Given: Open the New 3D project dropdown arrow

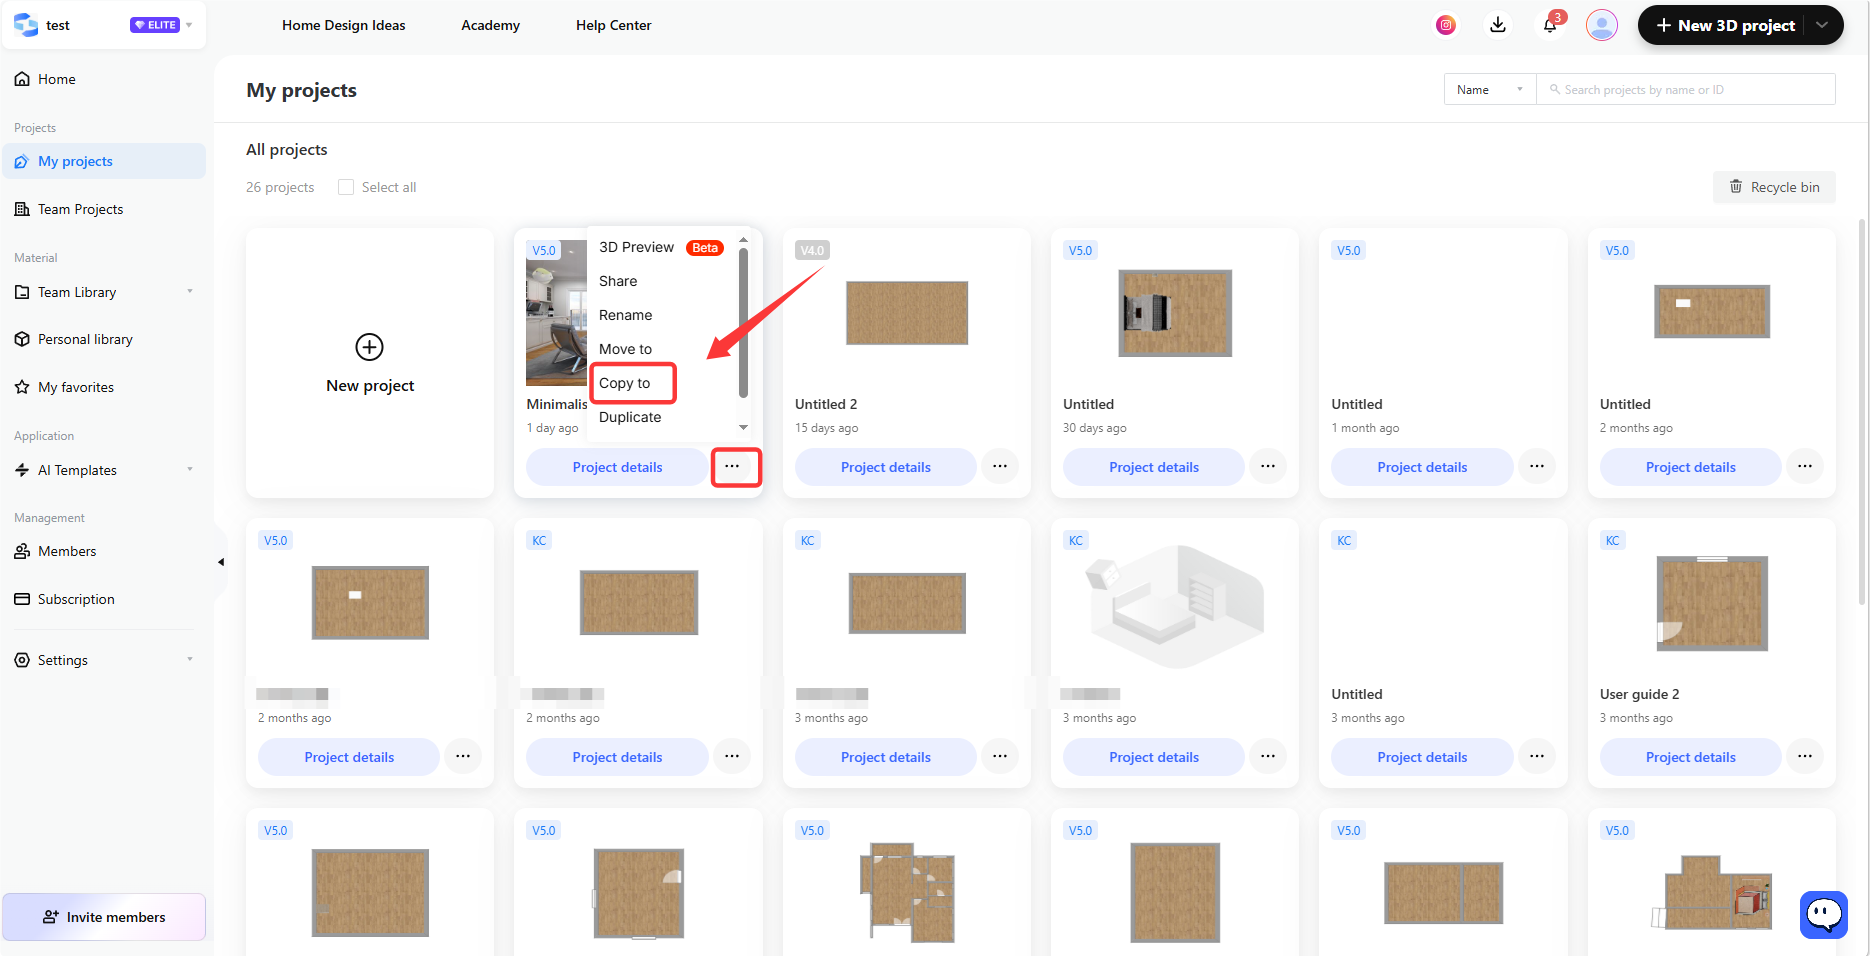Looking at the screenshot, I should click(1823, 25).
